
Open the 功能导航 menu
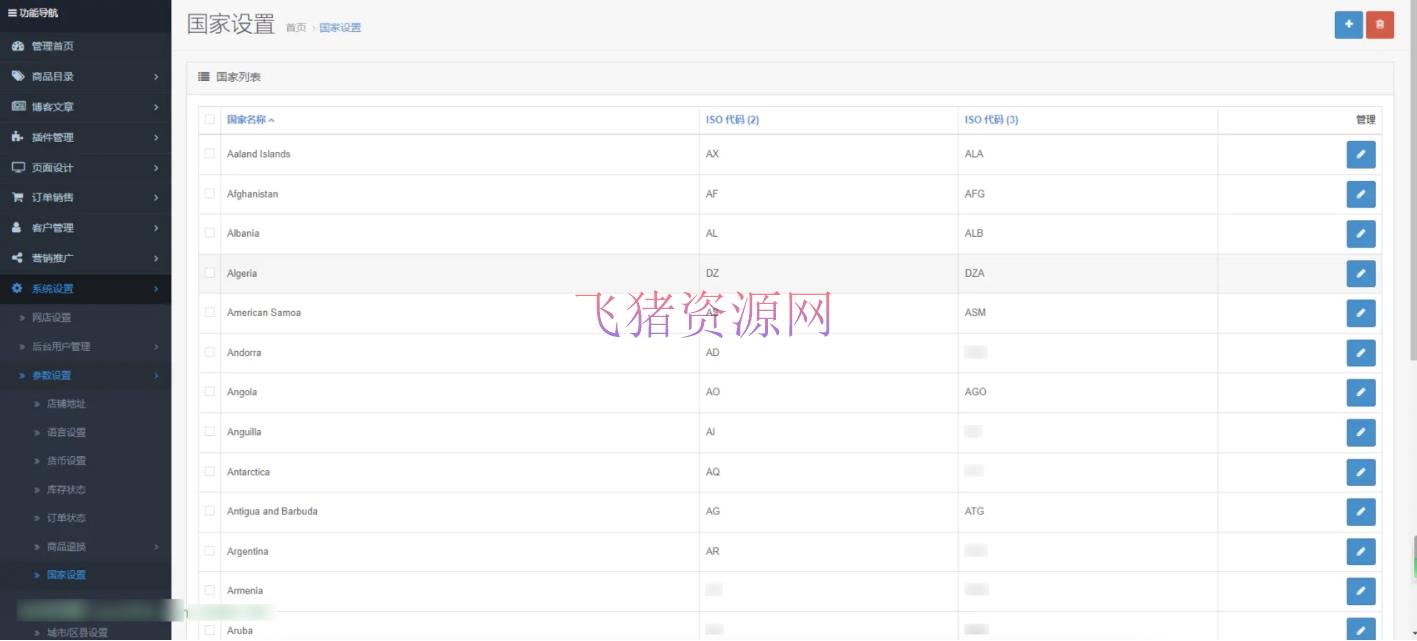35,13
